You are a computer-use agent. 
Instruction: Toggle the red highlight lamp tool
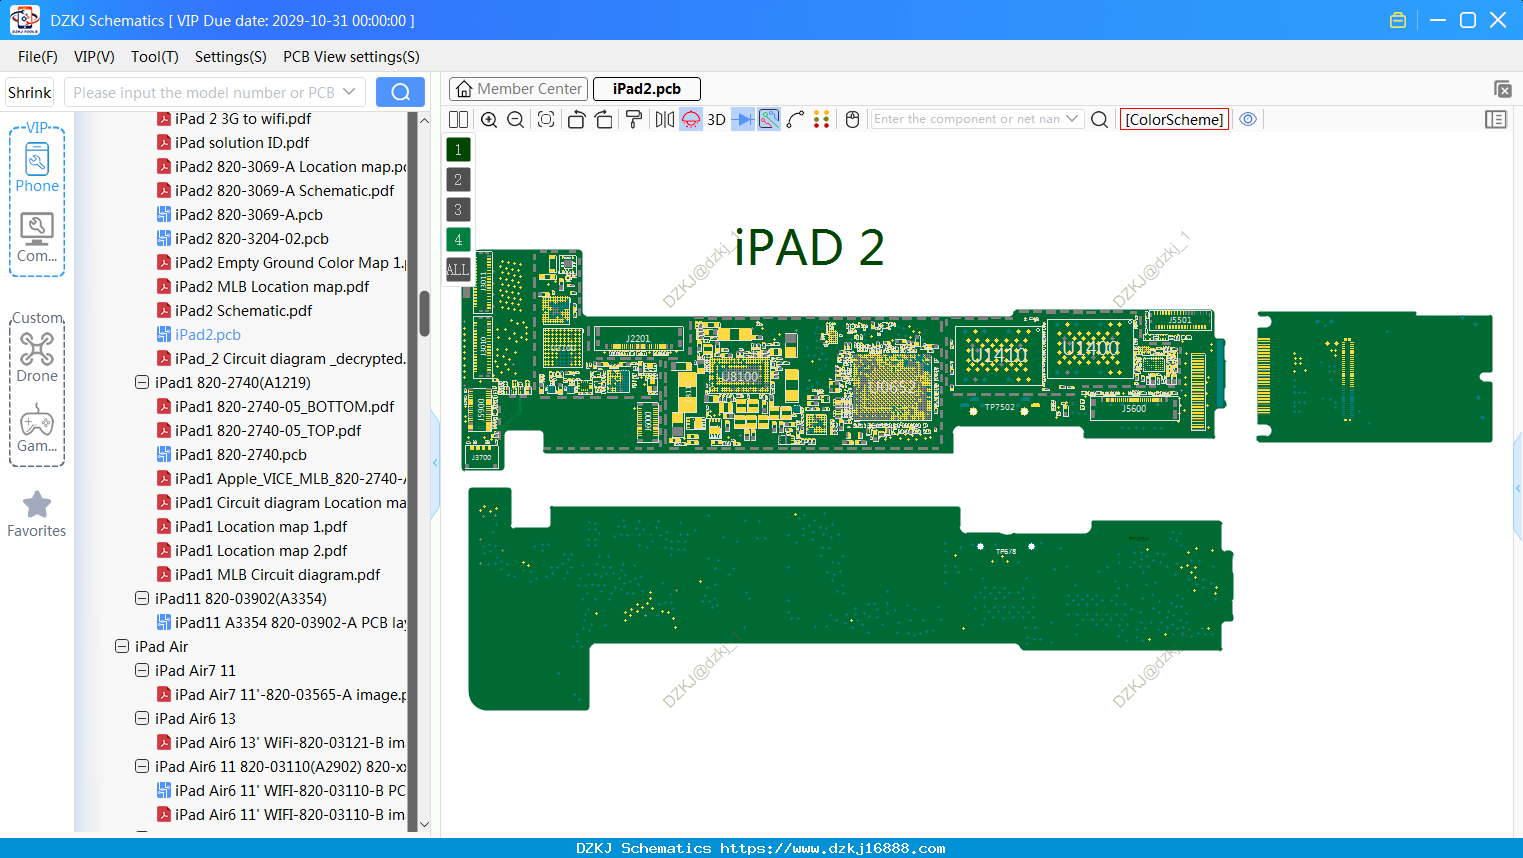click(x=691, y=120)
